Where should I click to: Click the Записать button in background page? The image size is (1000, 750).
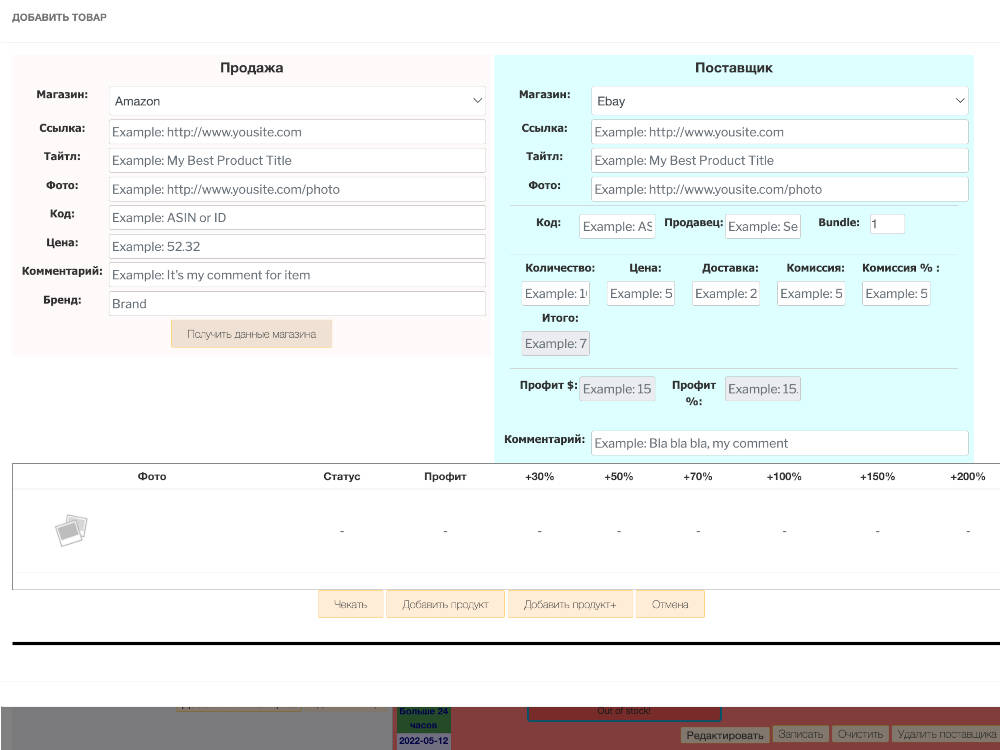point(800,735)
